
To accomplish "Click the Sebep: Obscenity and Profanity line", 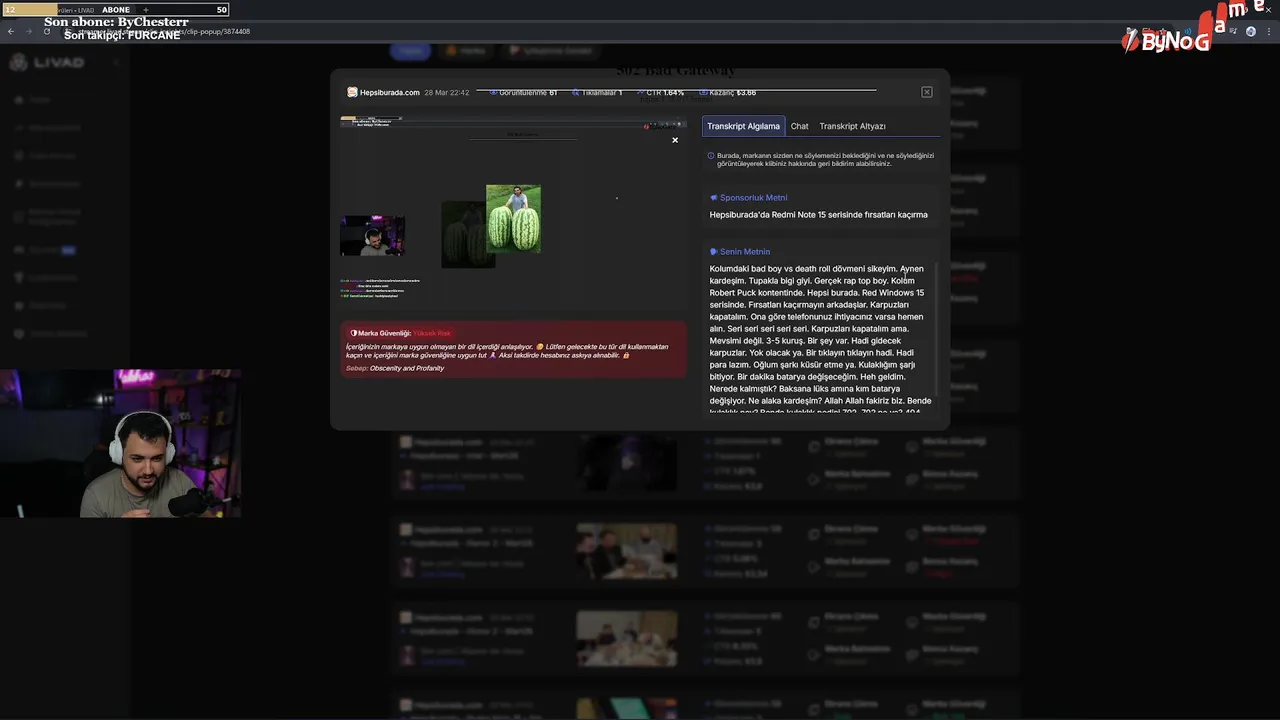I will (x=395, y=368).
